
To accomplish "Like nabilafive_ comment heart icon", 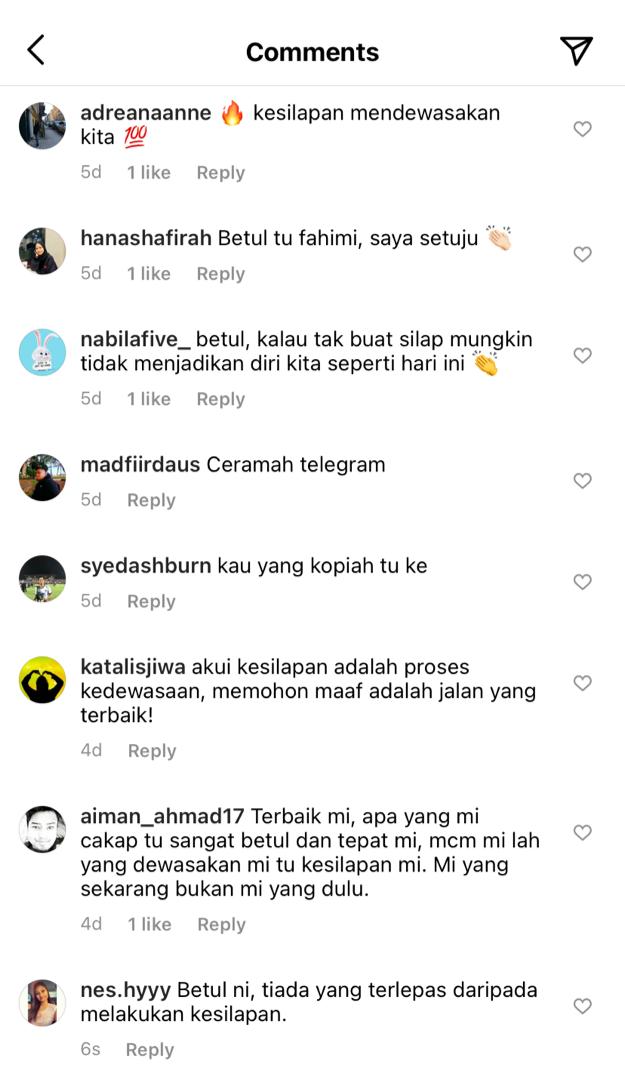I will click(x=582, y=355).
